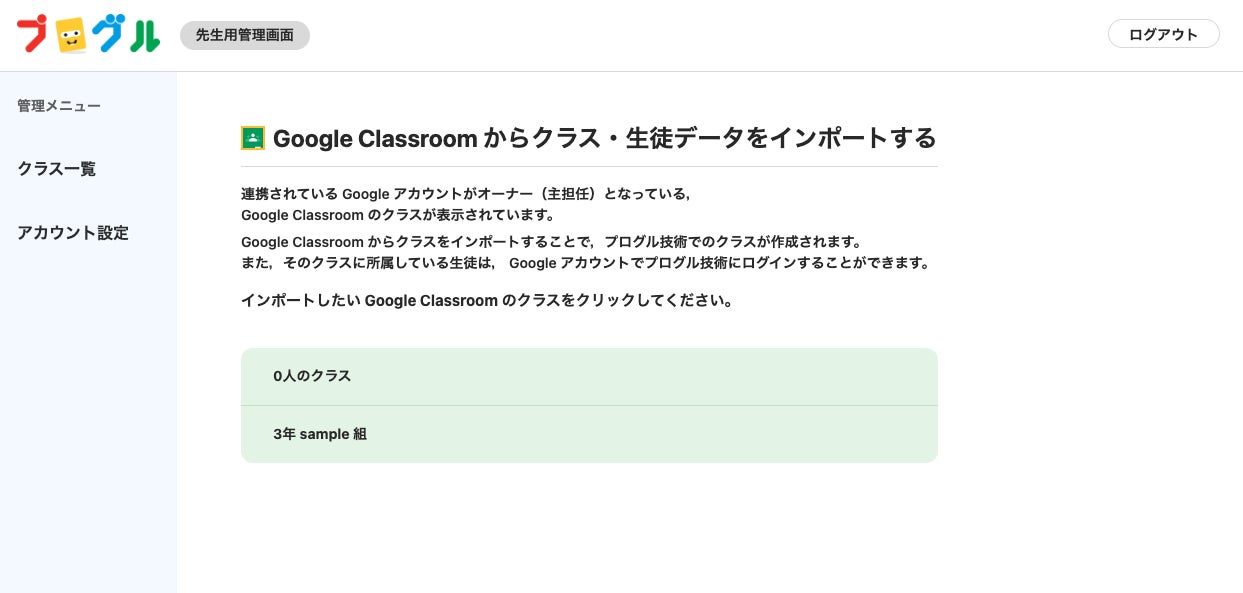The image size is (1243, 593).
Task: Click the blue グ letter in the logo
Action: (x=108, y=35)
